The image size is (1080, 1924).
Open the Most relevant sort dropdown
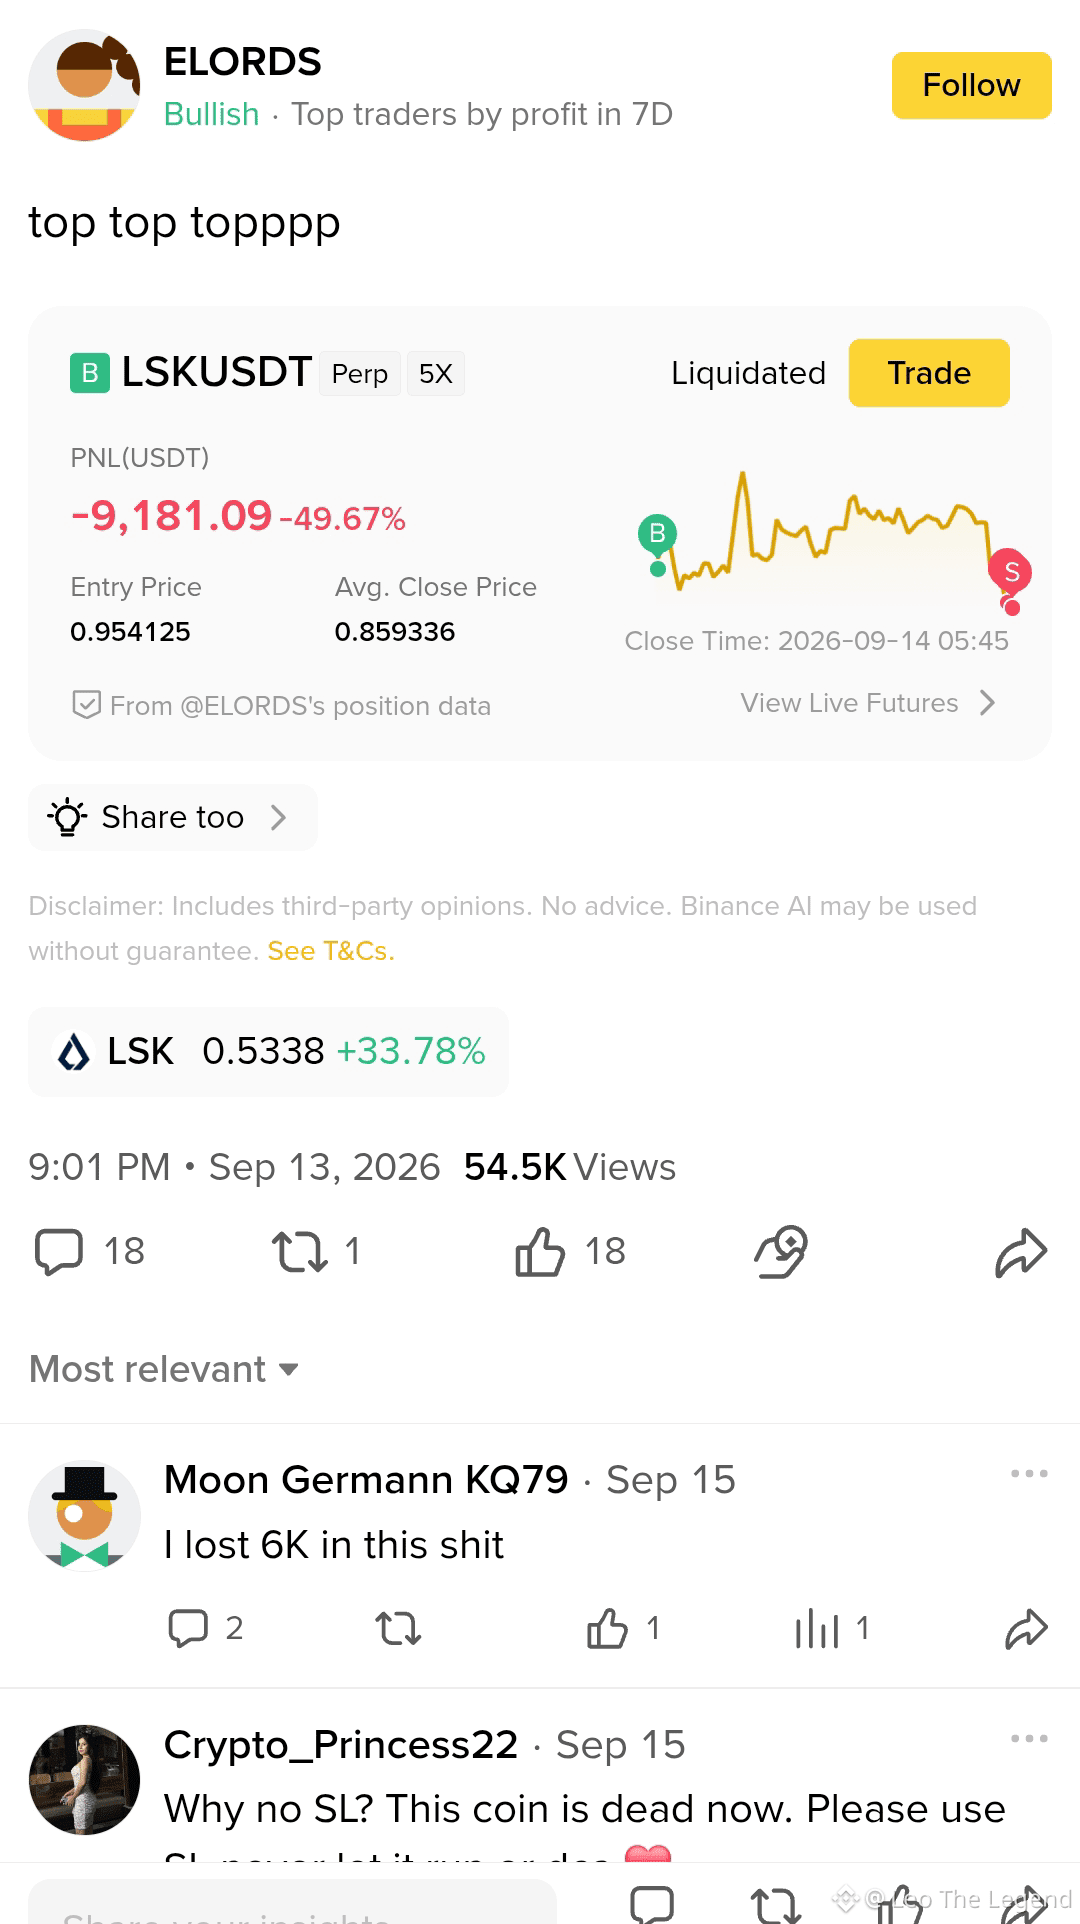[164, 1369]
